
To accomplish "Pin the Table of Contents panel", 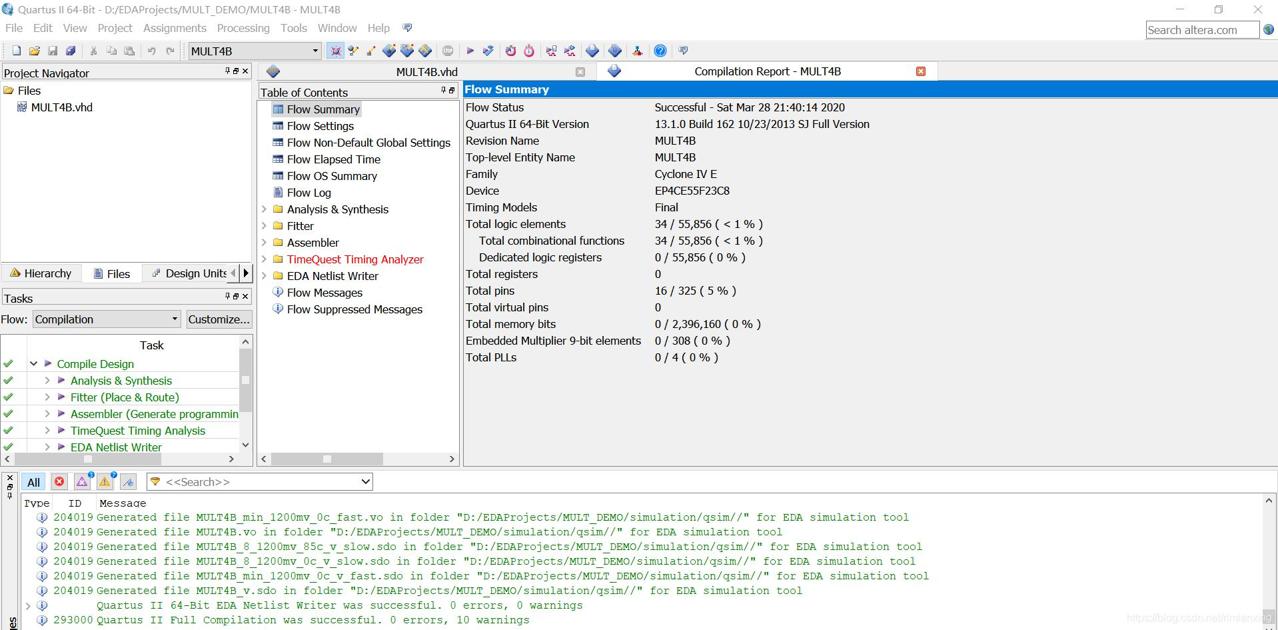I will [443, 91].
